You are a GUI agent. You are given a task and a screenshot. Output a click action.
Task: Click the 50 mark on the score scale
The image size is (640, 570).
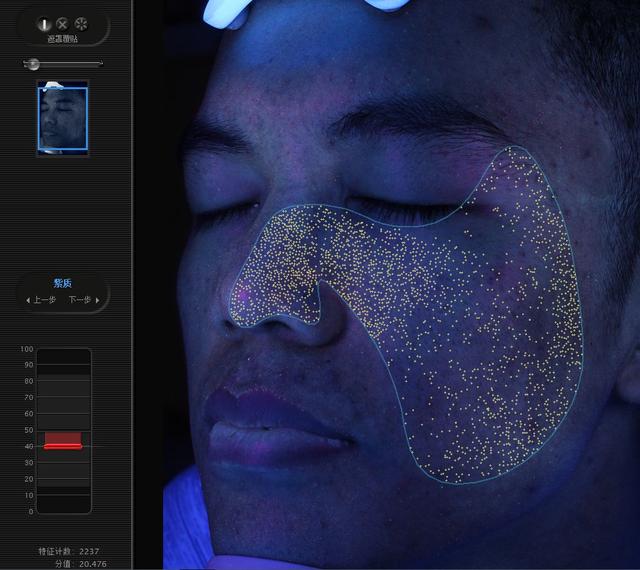pyautogui.click(x=29, y=430)
